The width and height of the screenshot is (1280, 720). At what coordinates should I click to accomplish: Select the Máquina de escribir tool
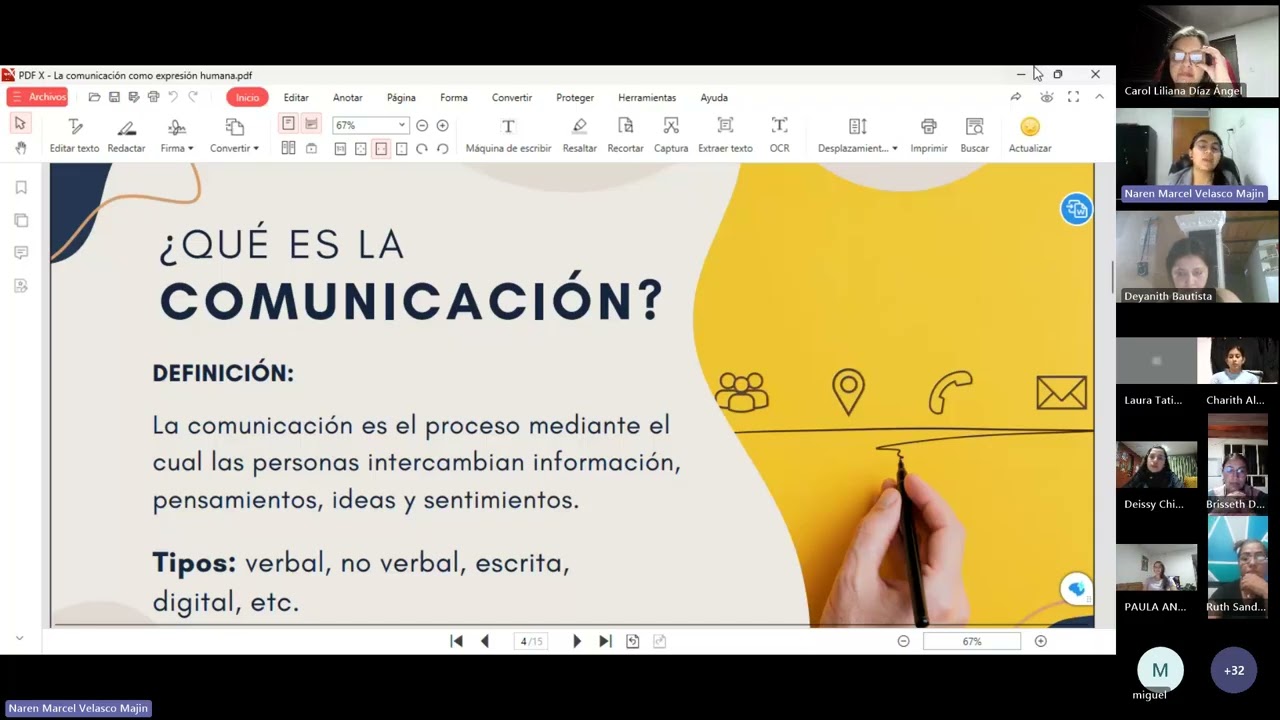[x=508, y=135]
